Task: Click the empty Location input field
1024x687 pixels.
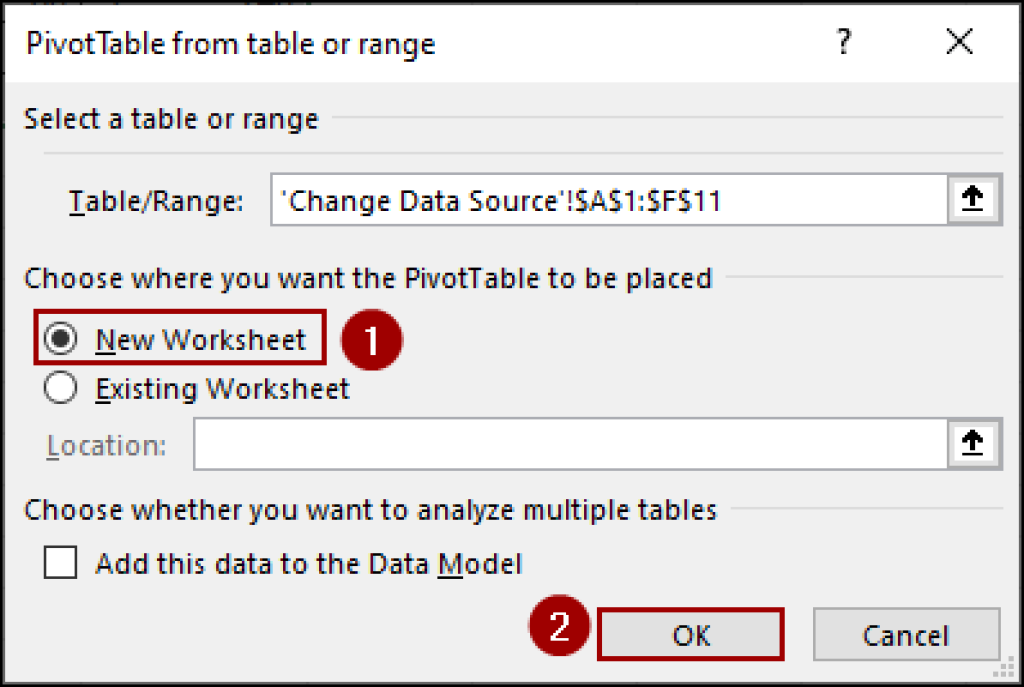Action: pyautogui.click(x=570, y=444)
